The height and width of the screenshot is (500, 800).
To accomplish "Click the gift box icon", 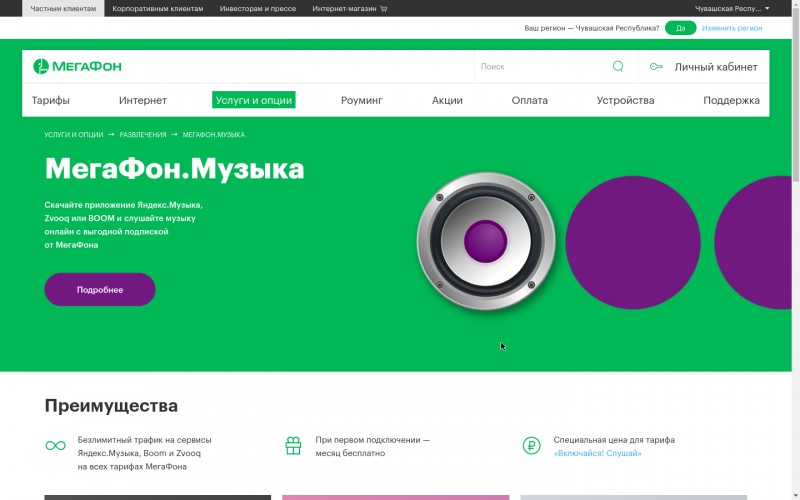I will (x=293, y=445).
